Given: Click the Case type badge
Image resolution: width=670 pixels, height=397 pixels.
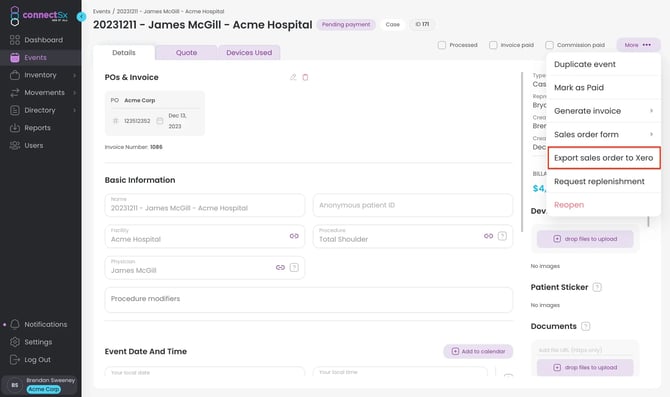Looking at the screenshot, I should (x=392, y=25).
